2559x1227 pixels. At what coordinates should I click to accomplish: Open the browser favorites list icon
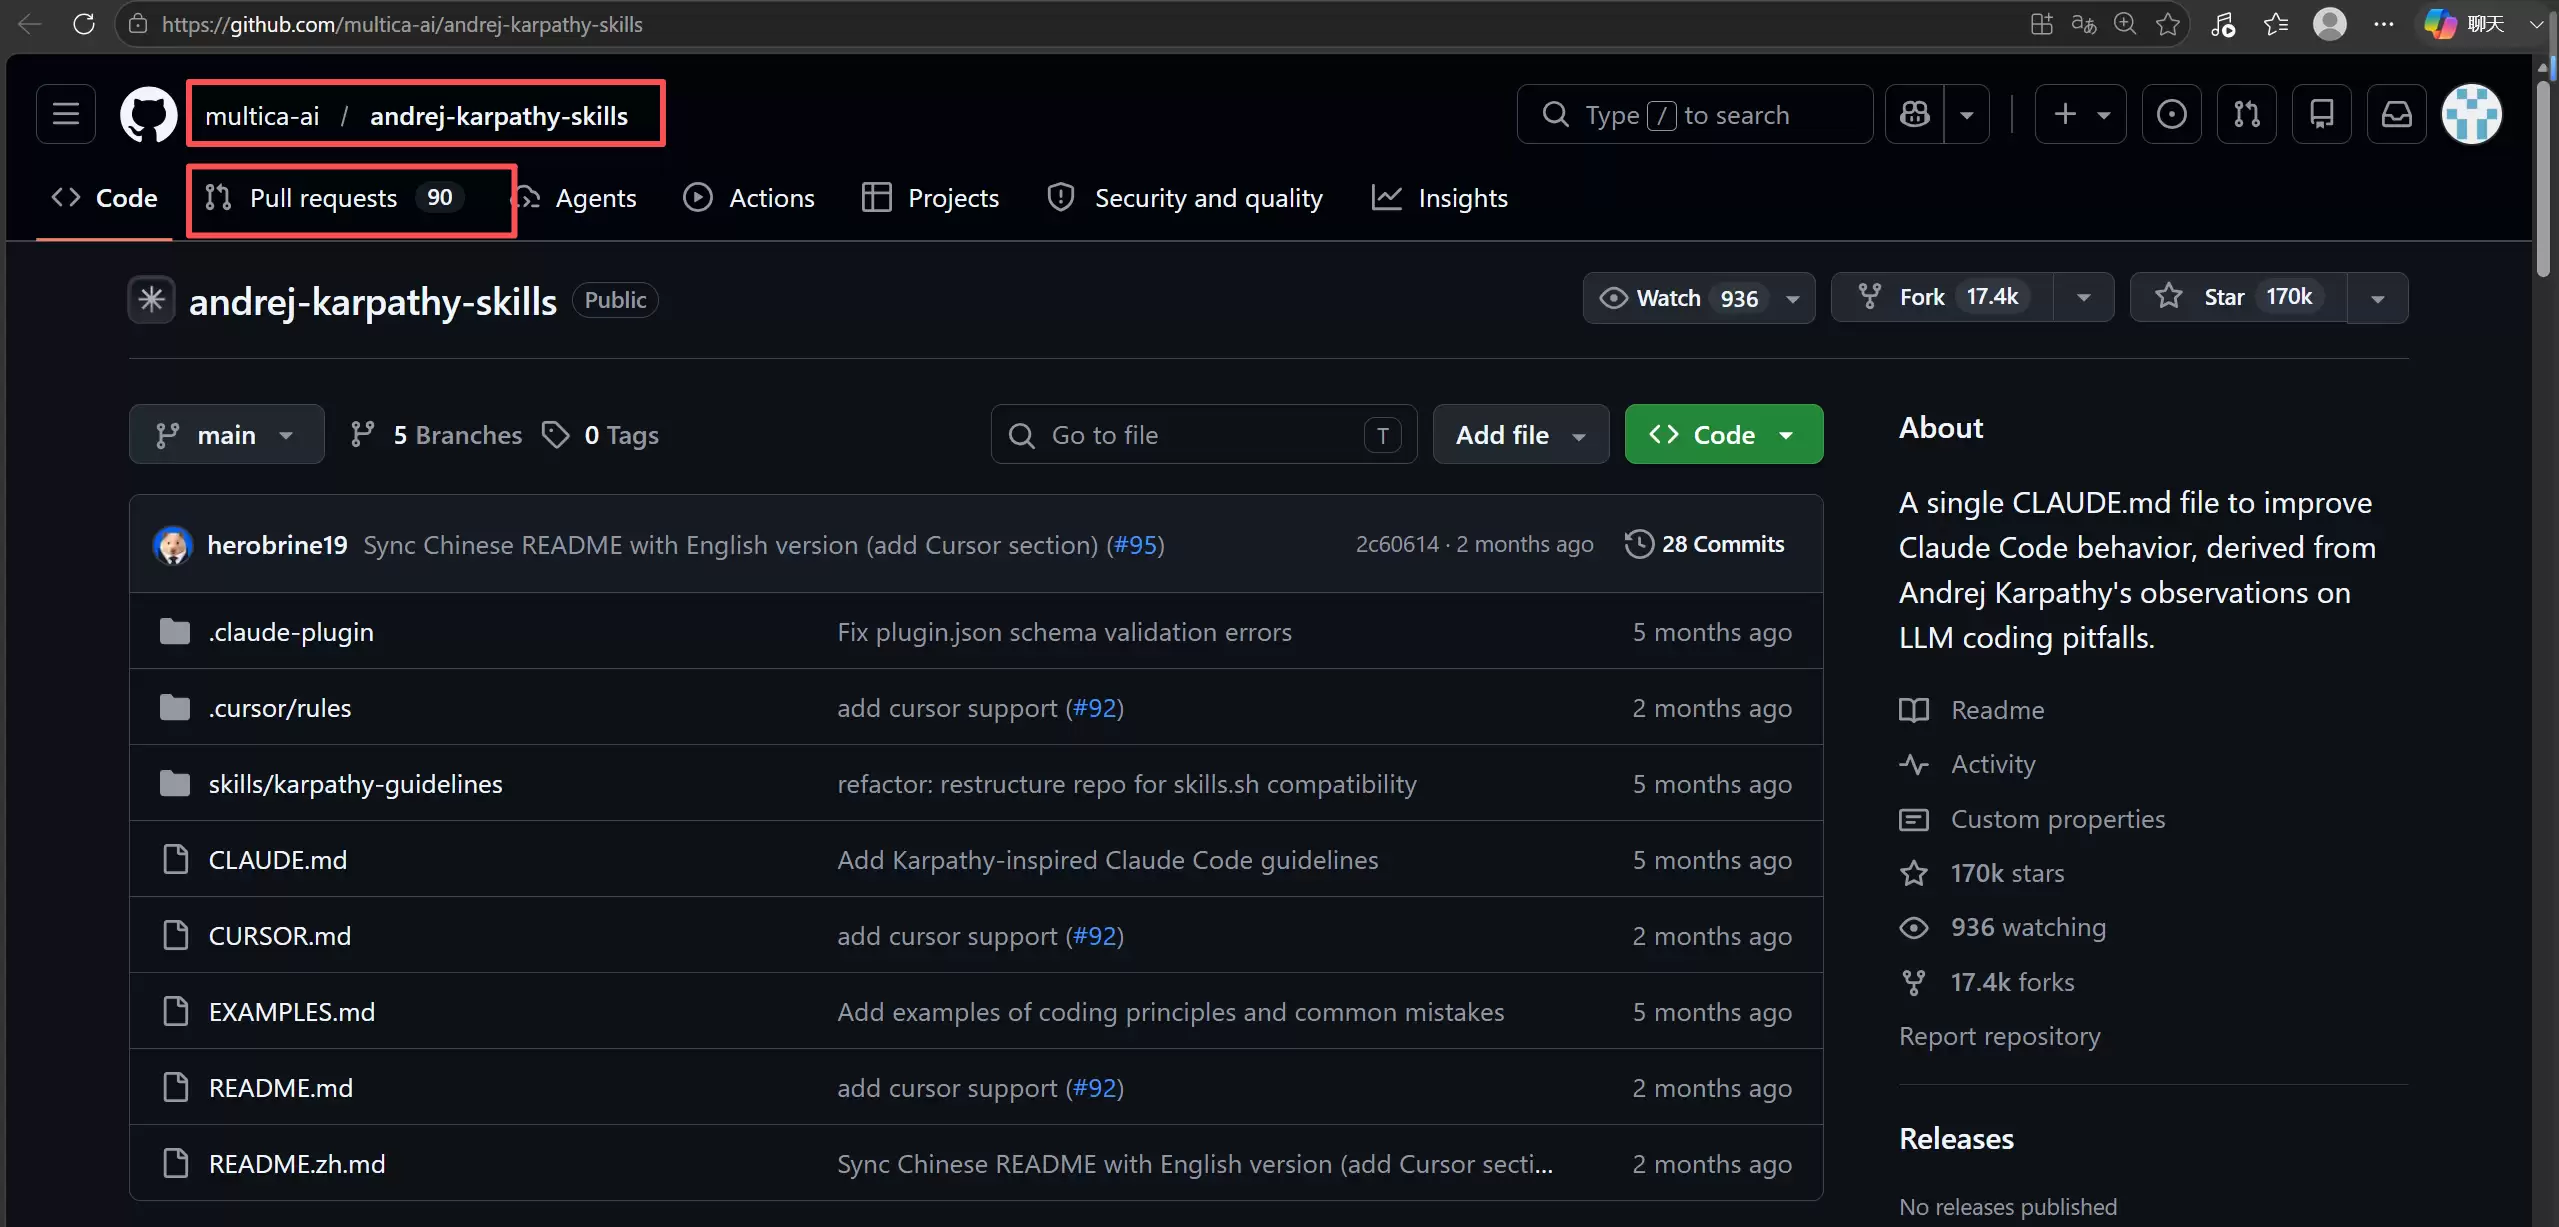point(2276,24)
